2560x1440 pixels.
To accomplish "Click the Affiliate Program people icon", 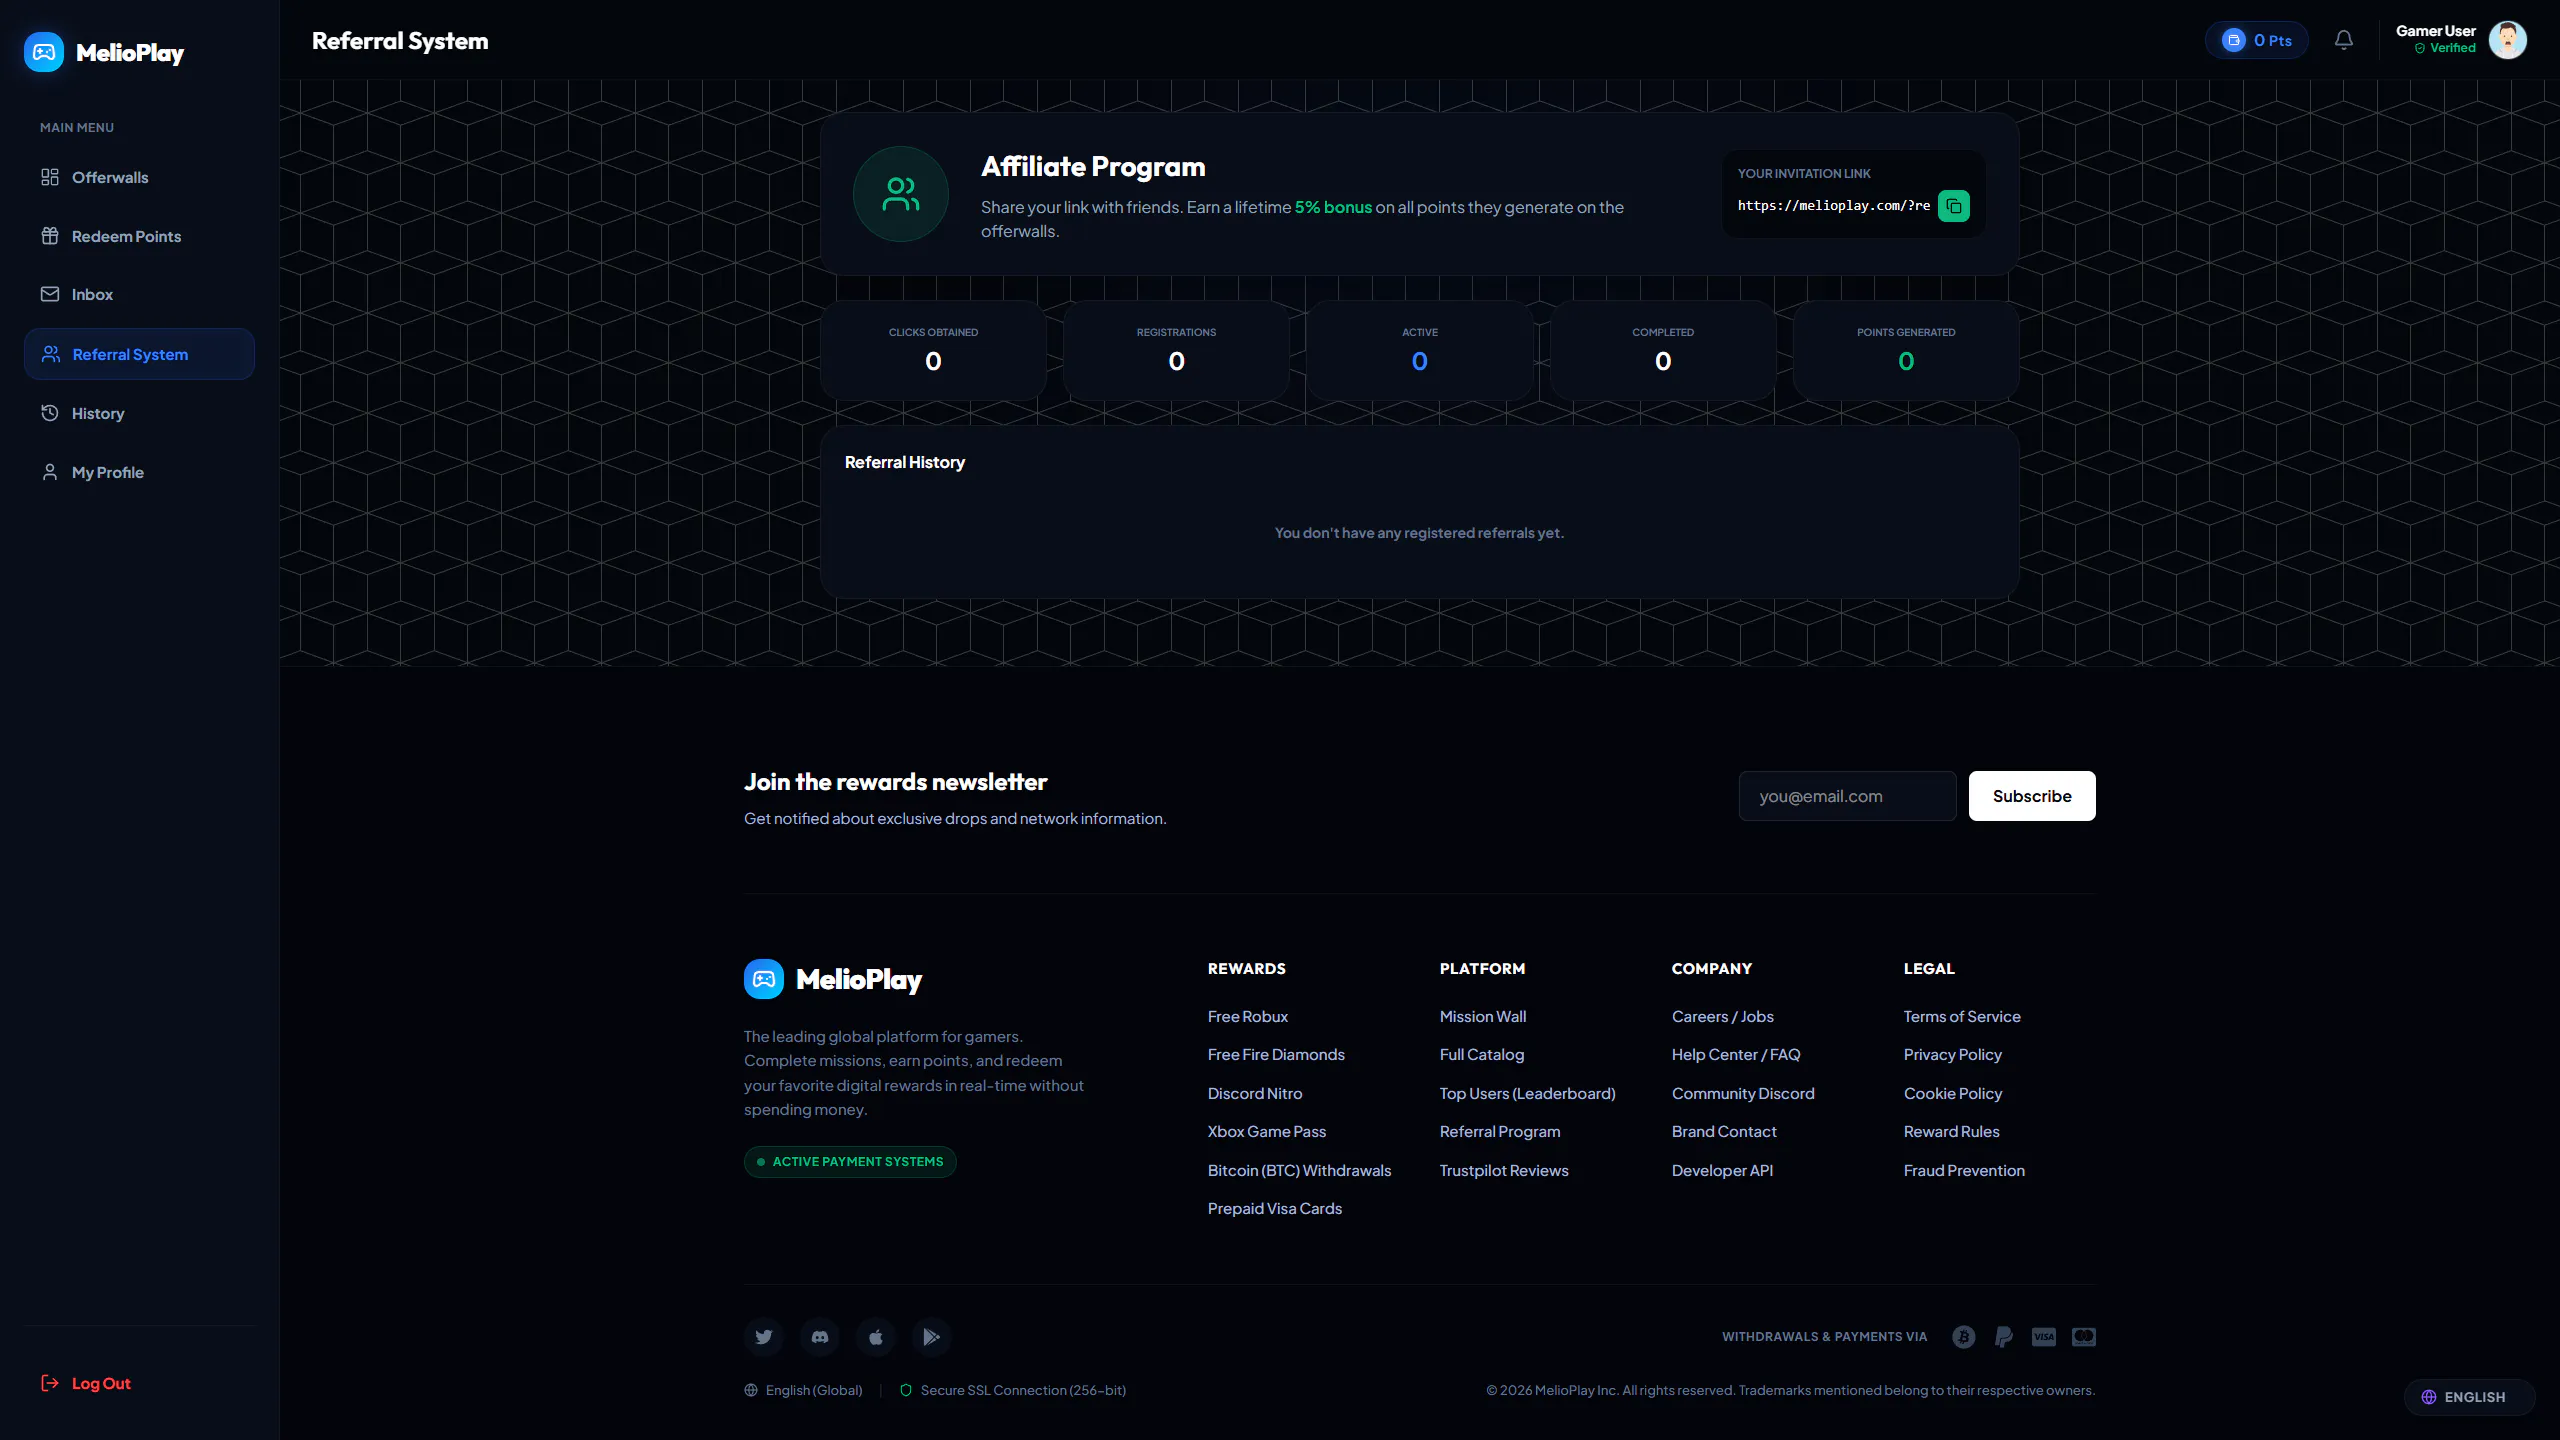I will coord(901,194).
